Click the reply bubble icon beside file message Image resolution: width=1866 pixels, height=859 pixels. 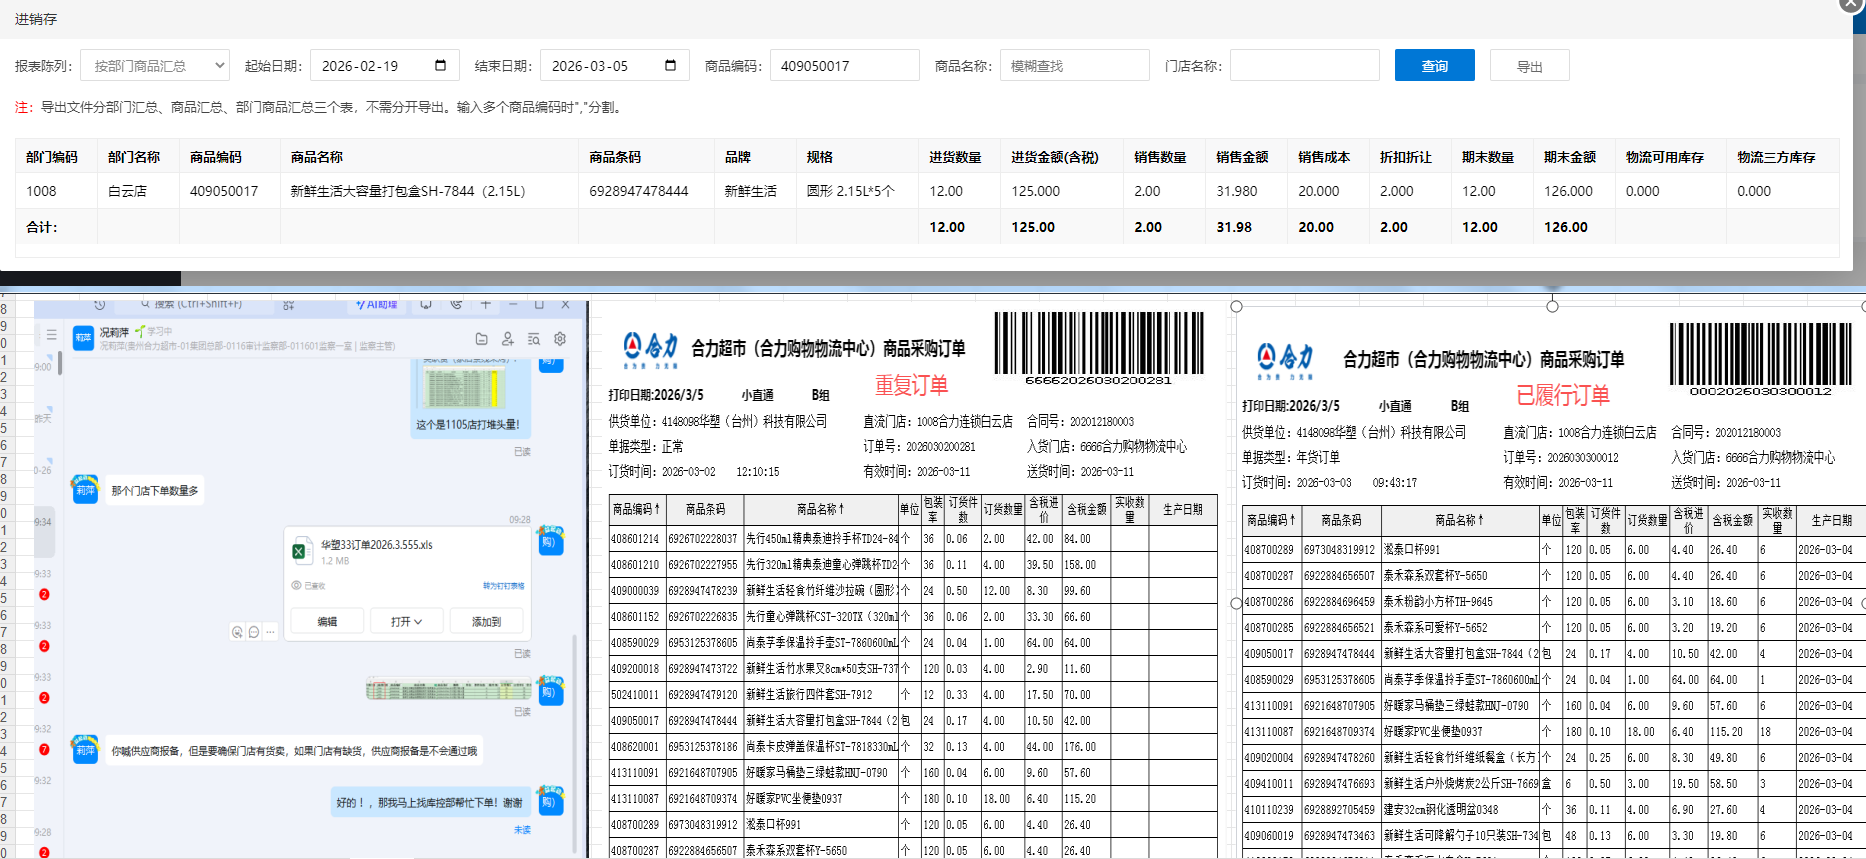(x=254, y=632)
